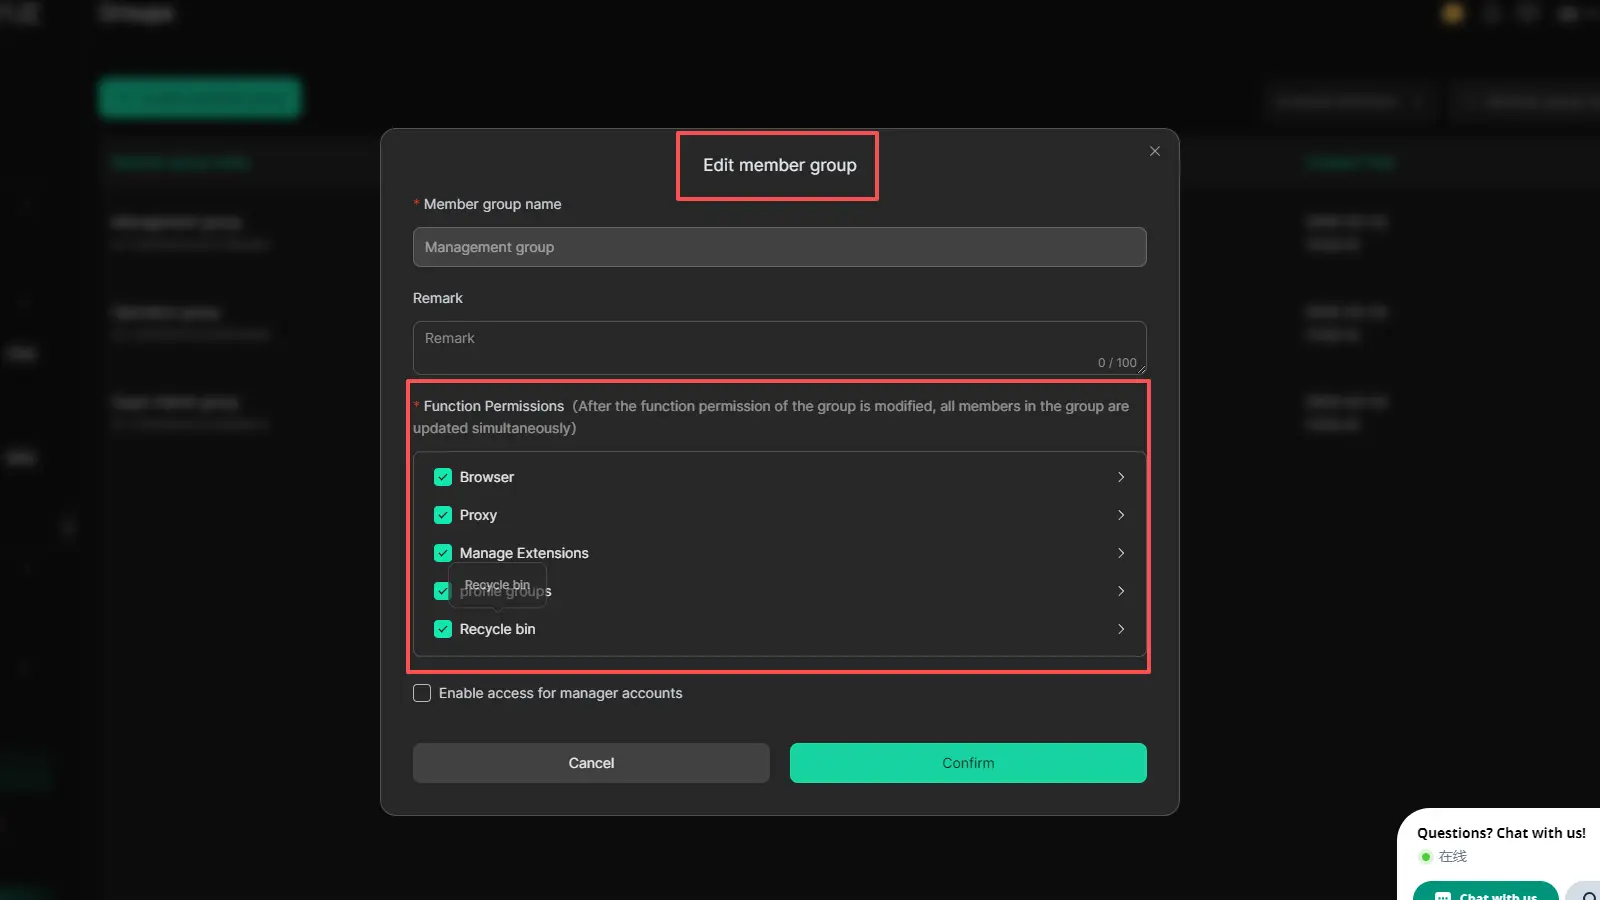The width and height of the screenshot is (1600, 900).
Task: Click the Member group name field
Action: [x=779, y=247]
